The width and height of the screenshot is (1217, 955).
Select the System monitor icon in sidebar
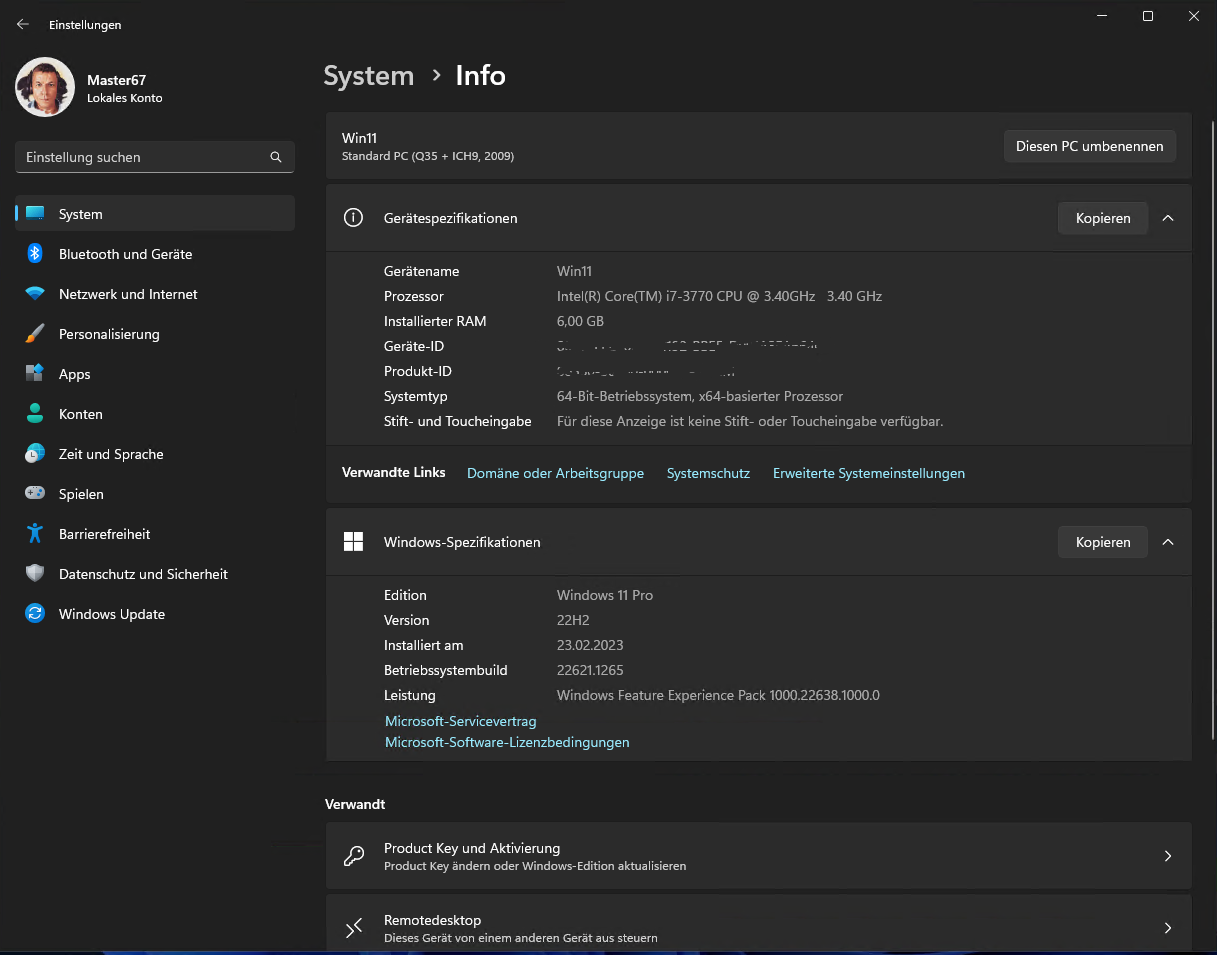[35, 214]
